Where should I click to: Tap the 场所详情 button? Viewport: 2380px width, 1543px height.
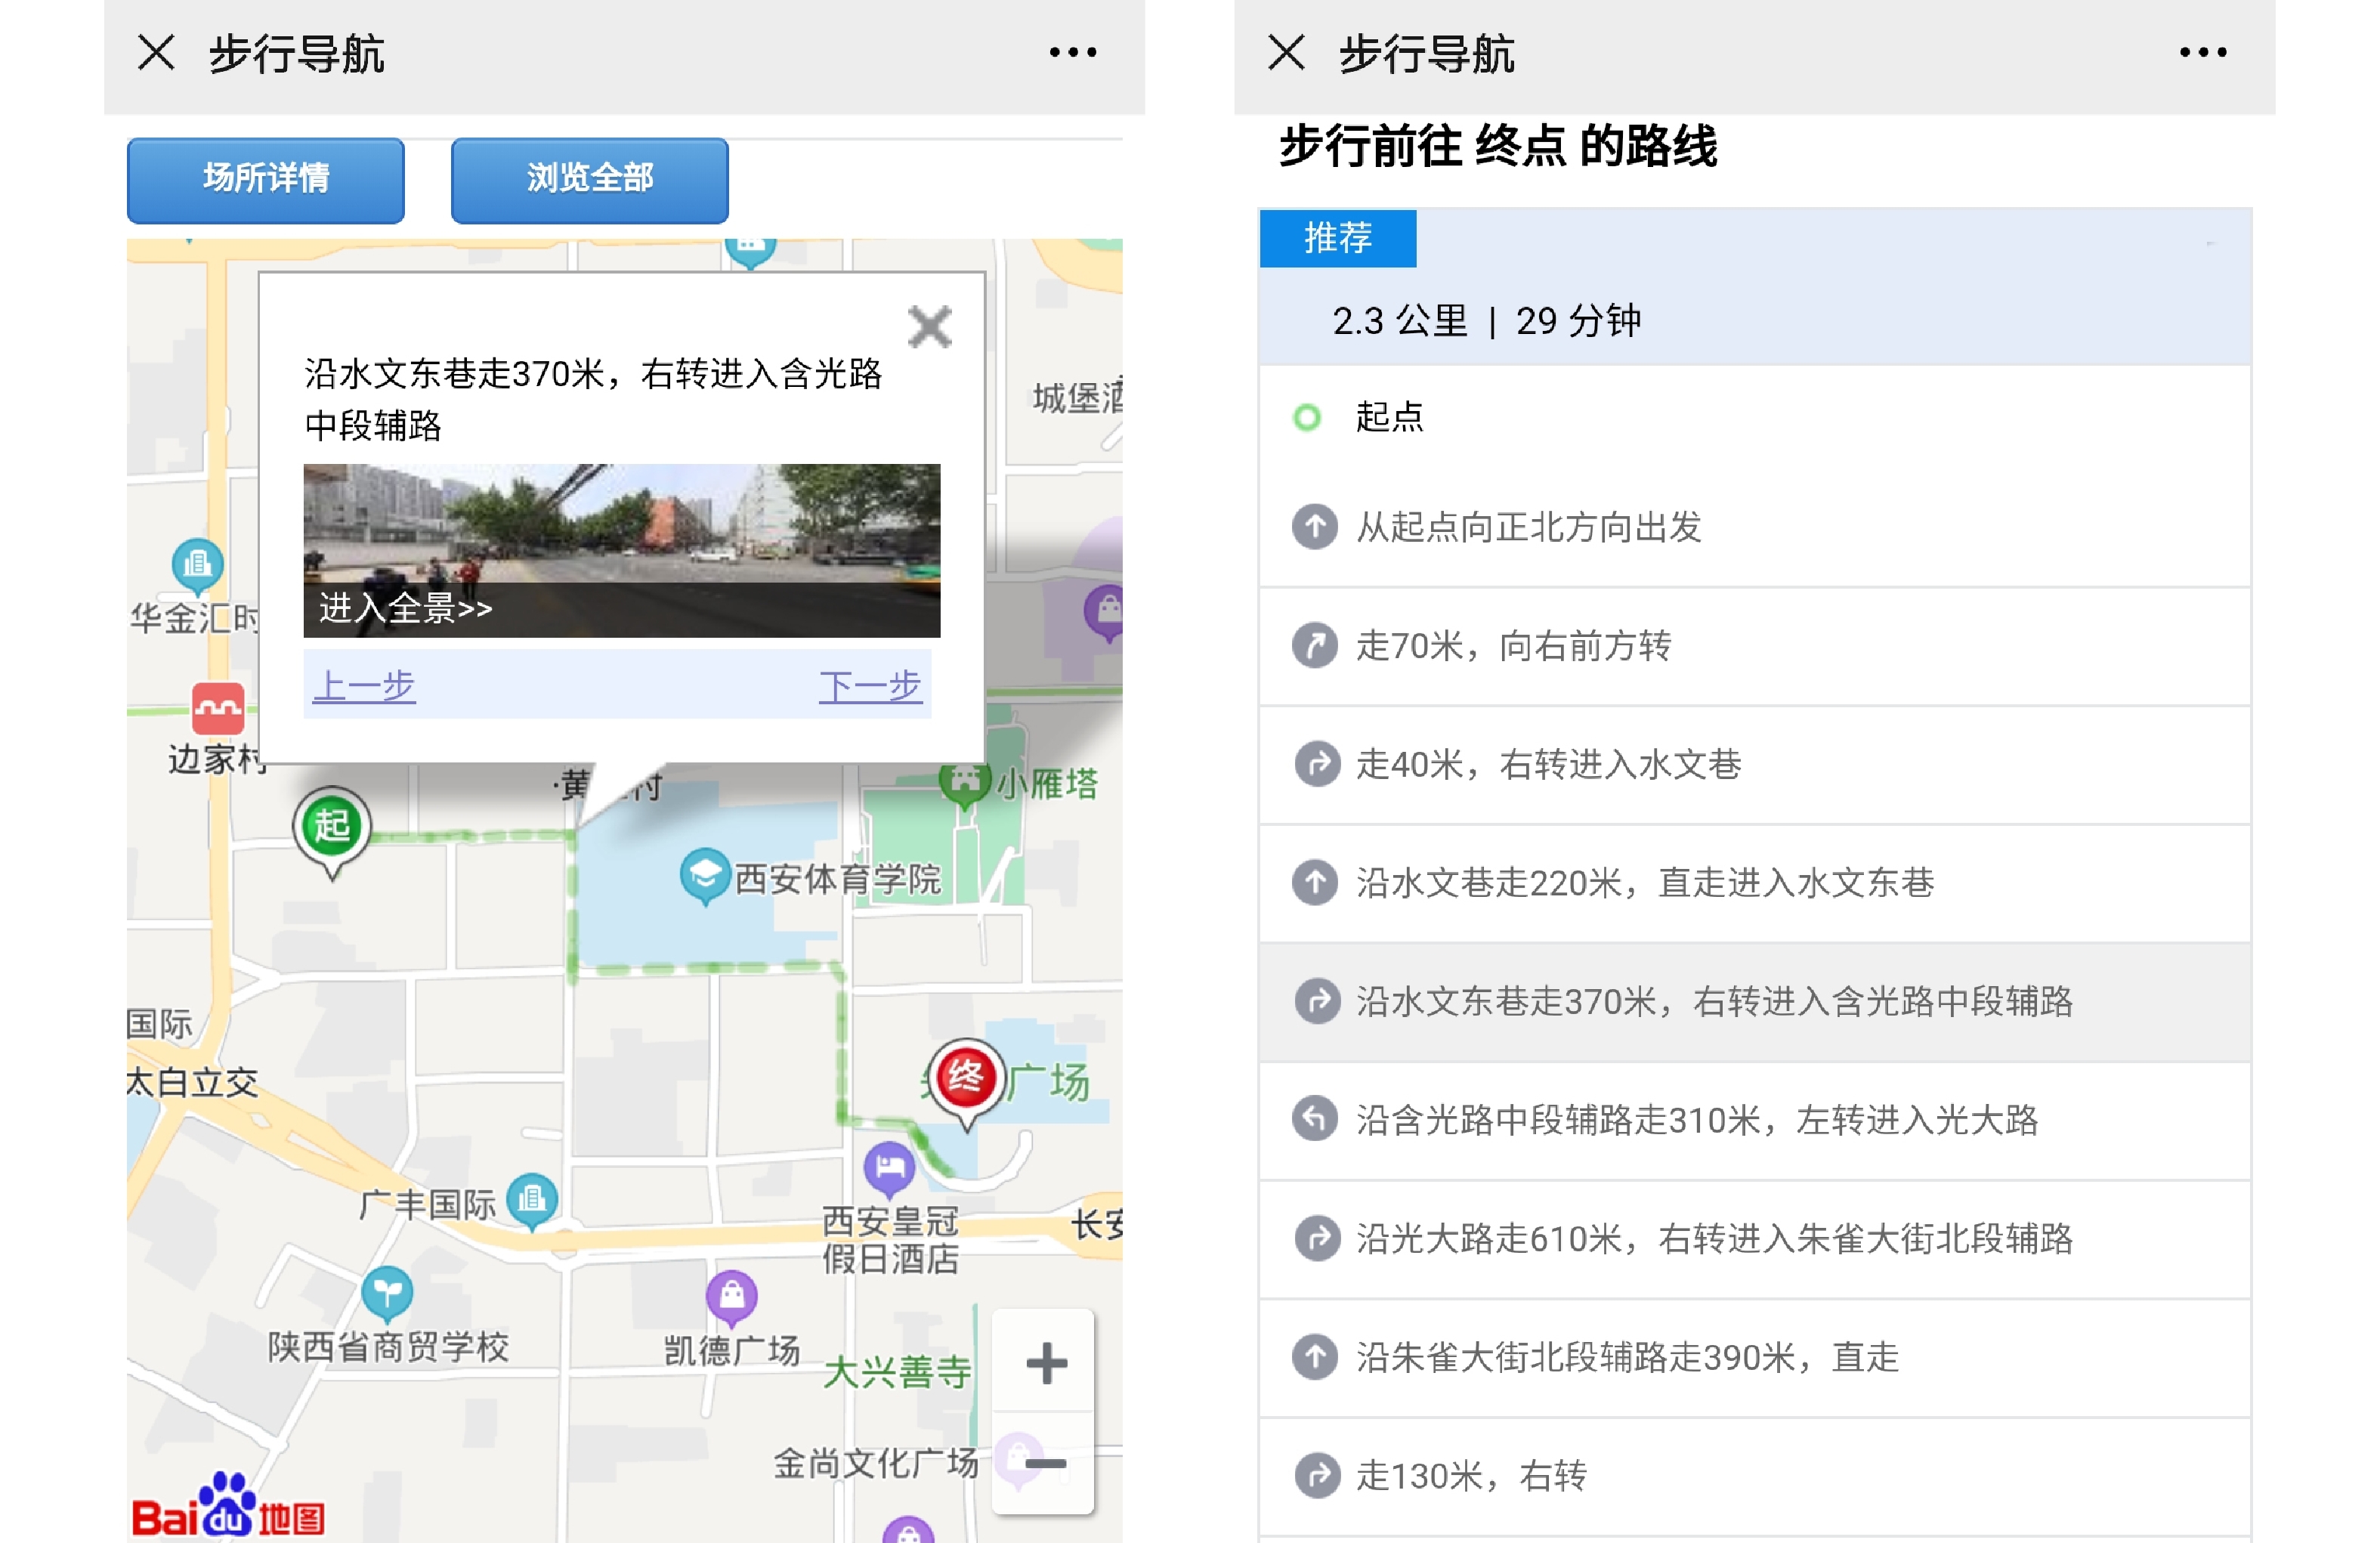pyautogui.click(x=266, y=180)
